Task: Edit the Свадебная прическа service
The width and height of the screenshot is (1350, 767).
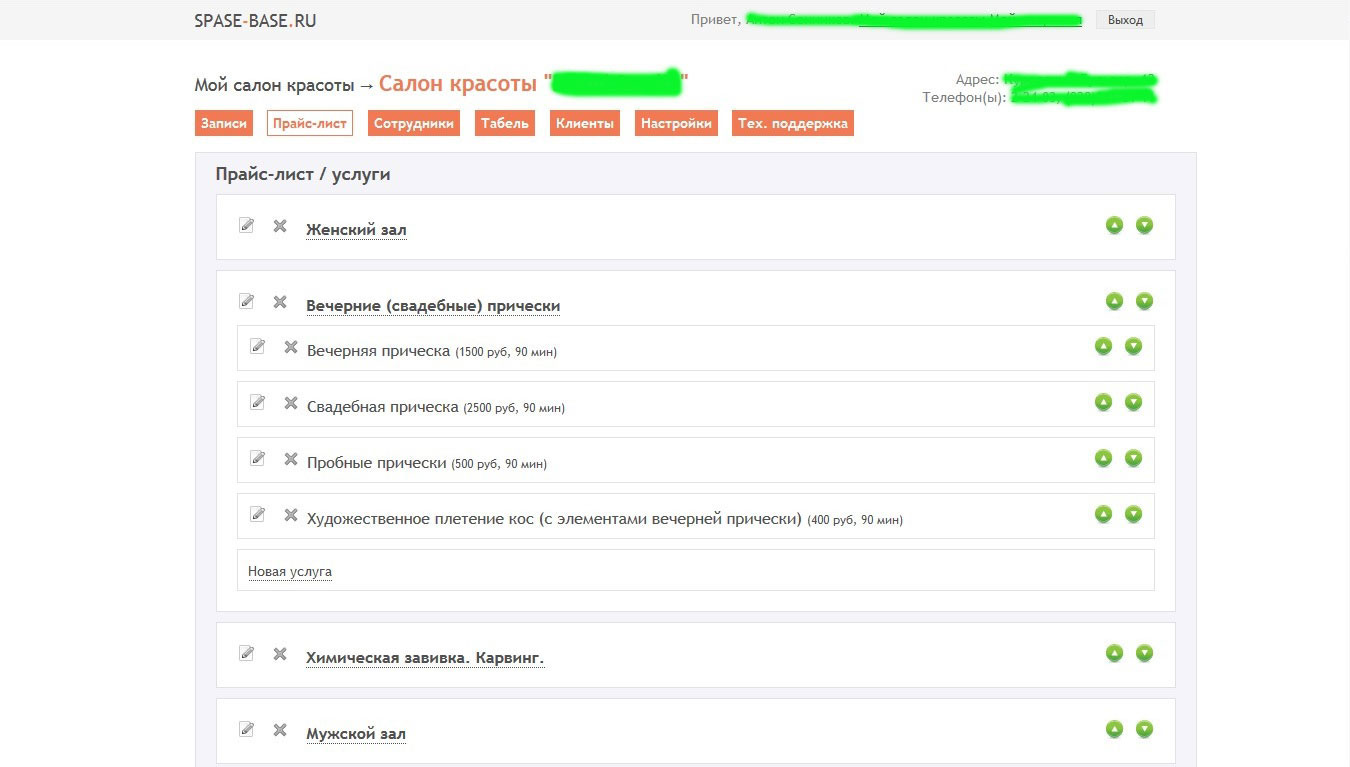Action: point(258,402)
